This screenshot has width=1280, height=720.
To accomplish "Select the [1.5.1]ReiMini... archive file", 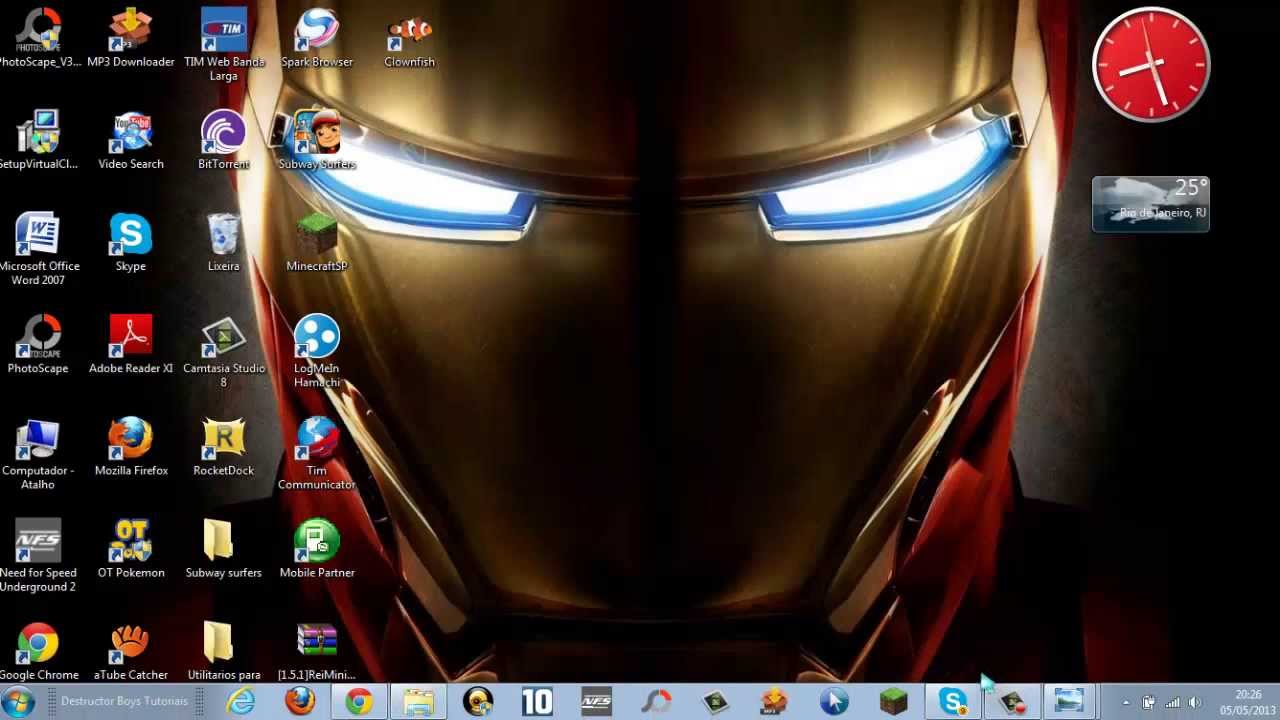I will pyautogui.click(x=317, y=652).
